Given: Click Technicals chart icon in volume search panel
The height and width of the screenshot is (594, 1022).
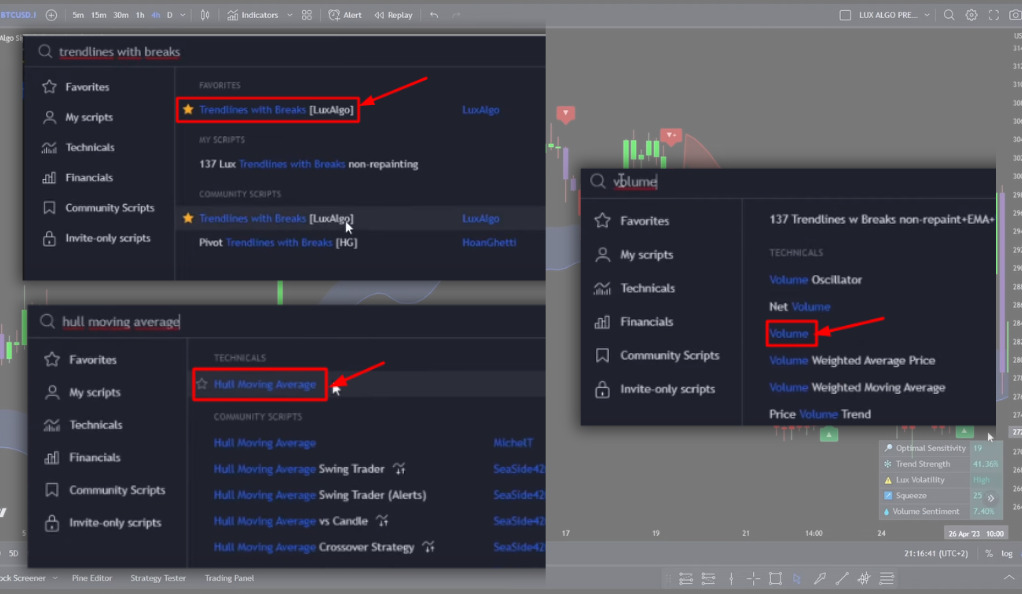Looking at the screenshot, I should 602,288.
